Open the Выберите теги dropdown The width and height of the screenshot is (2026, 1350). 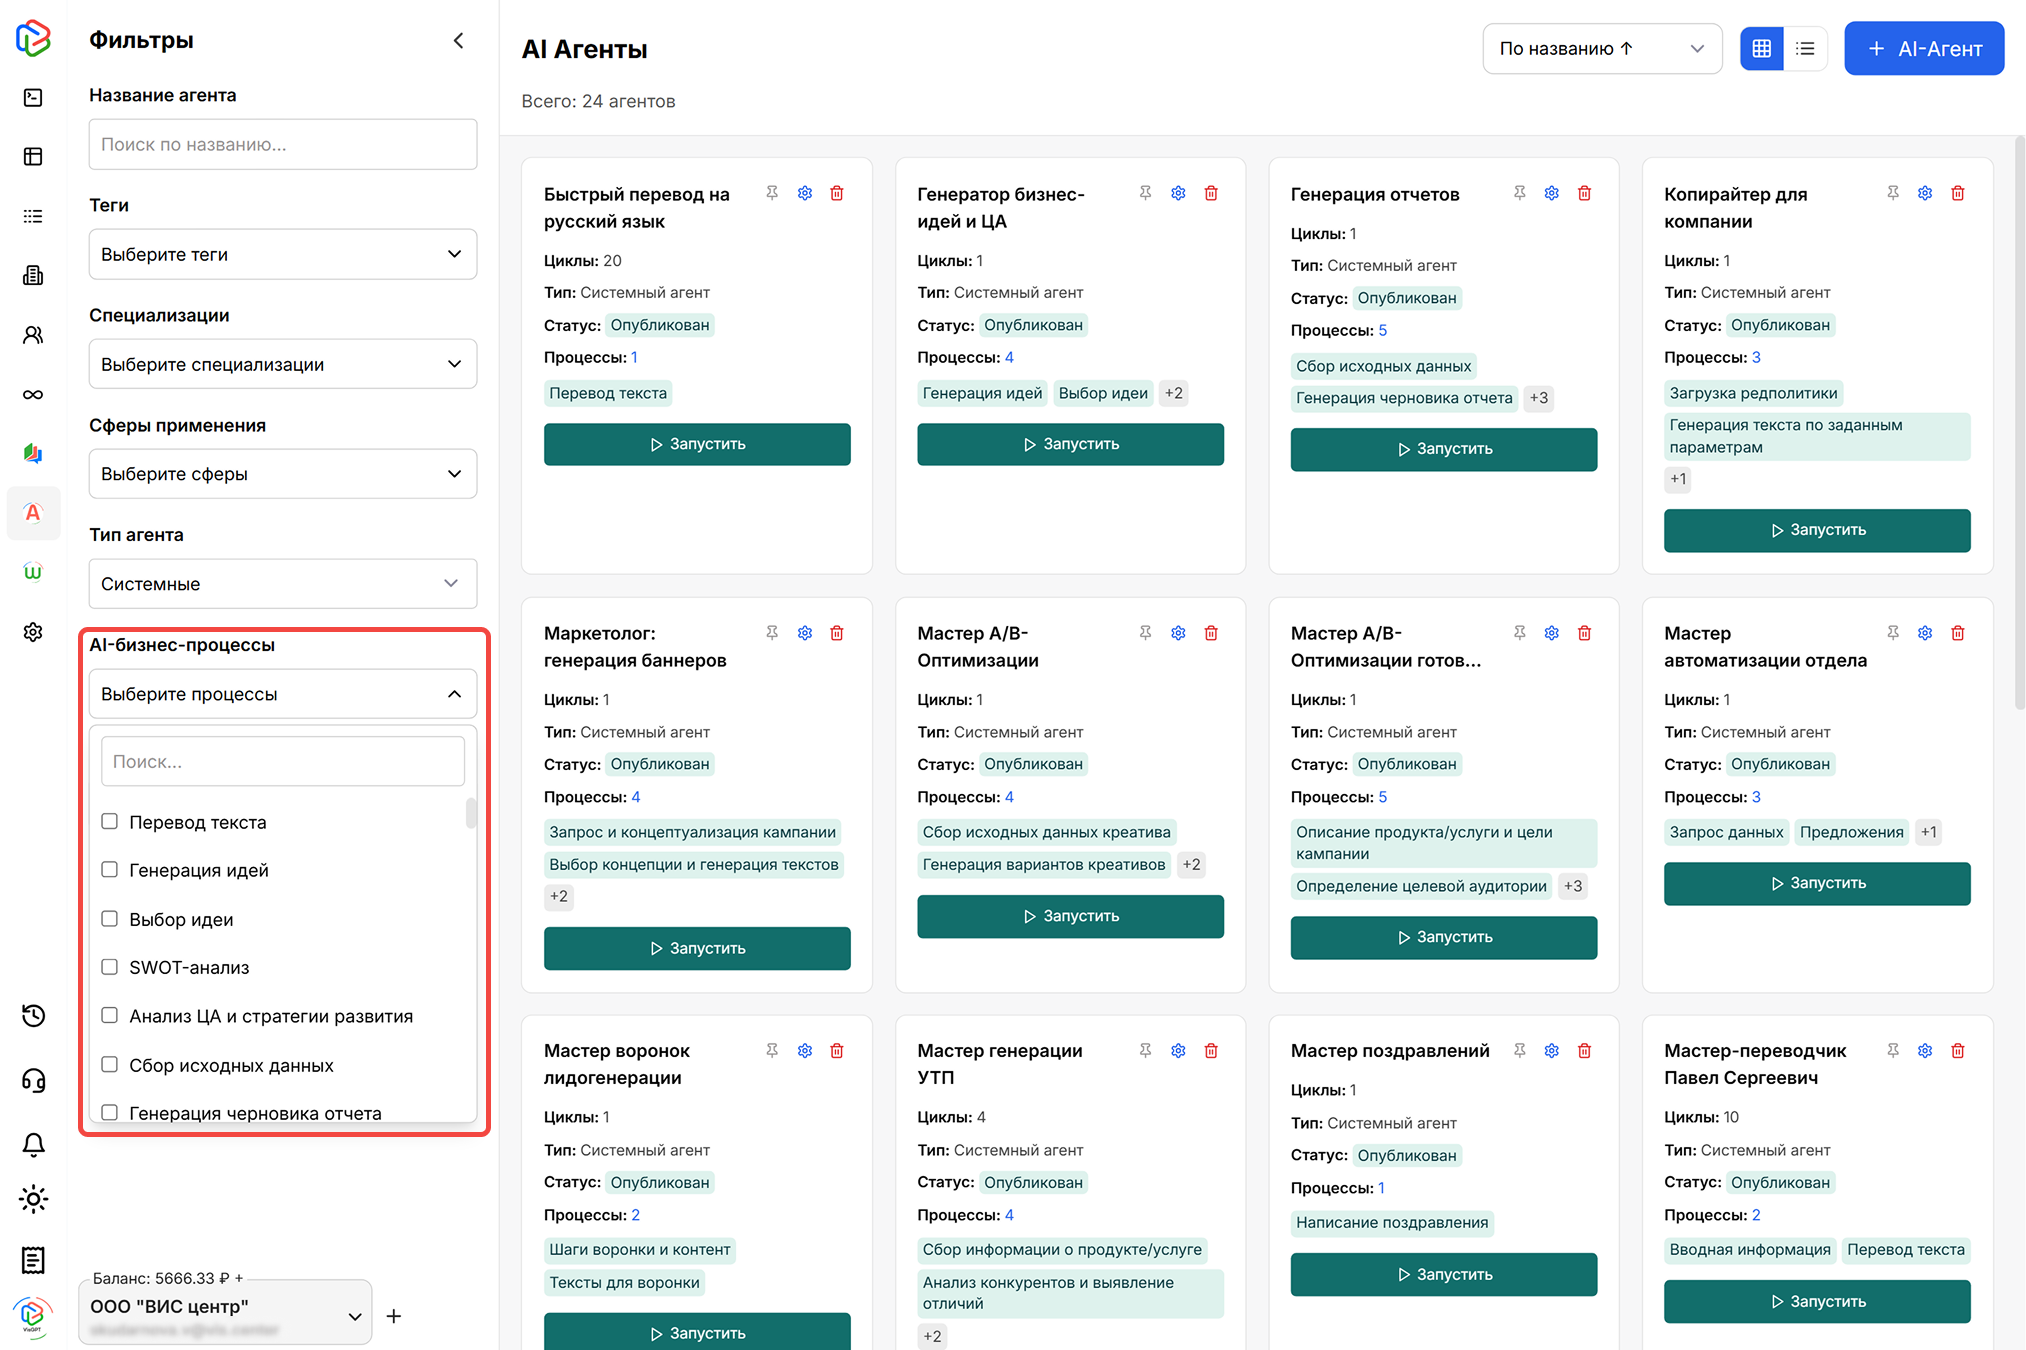282,254
